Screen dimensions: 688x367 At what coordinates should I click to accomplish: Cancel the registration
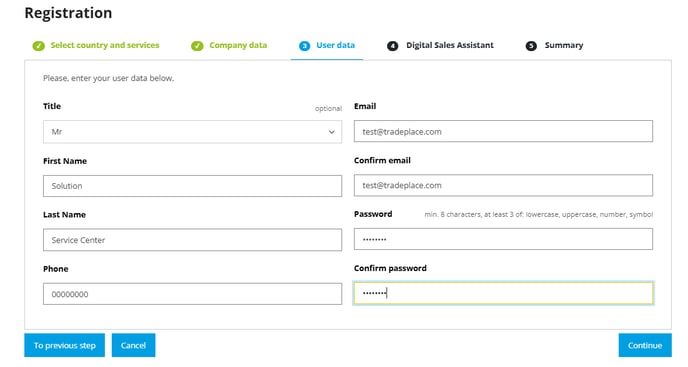coord(133,345)
